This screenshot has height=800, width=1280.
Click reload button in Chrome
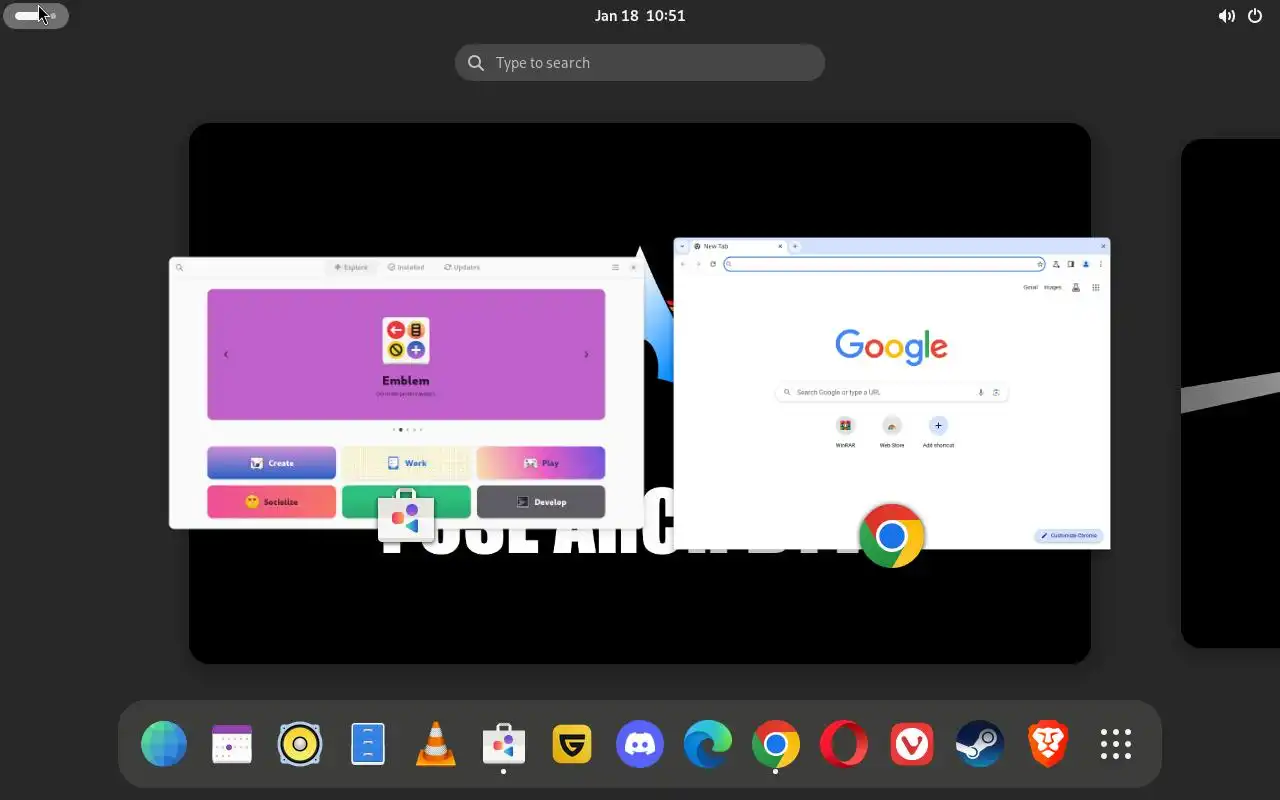pyautogui.click(x=713, y=264)
